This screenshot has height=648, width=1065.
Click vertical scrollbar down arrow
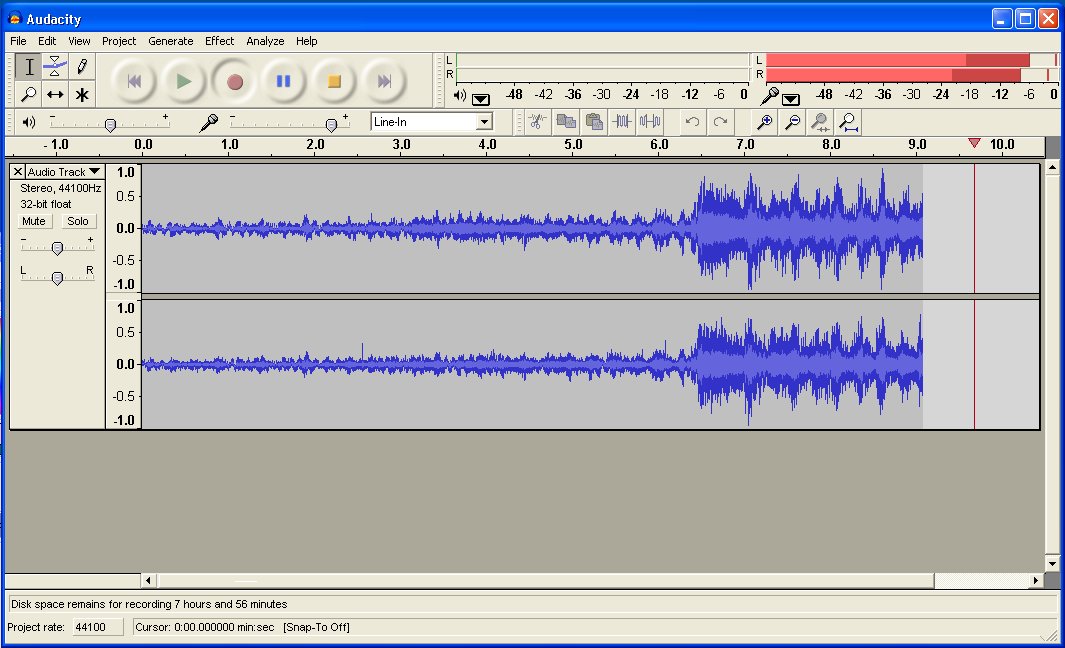click(1052, 563)
